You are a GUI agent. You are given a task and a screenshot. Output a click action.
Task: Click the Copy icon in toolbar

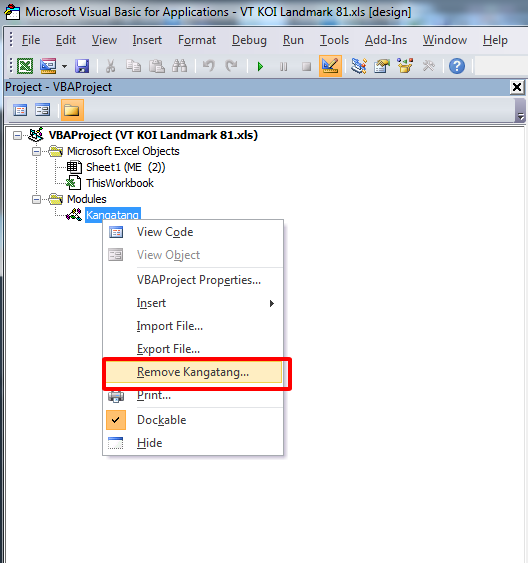[x=134, y=66]
